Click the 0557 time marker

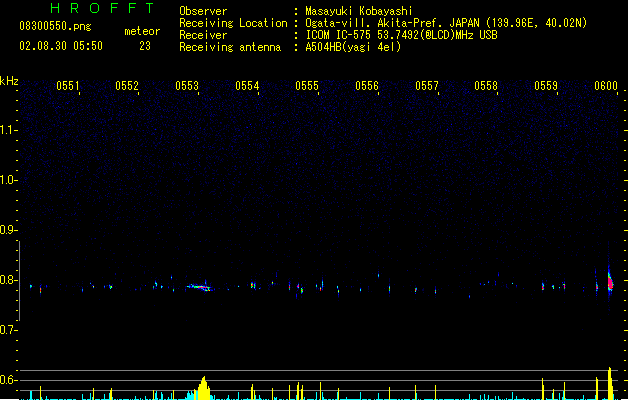click(427, 86)
